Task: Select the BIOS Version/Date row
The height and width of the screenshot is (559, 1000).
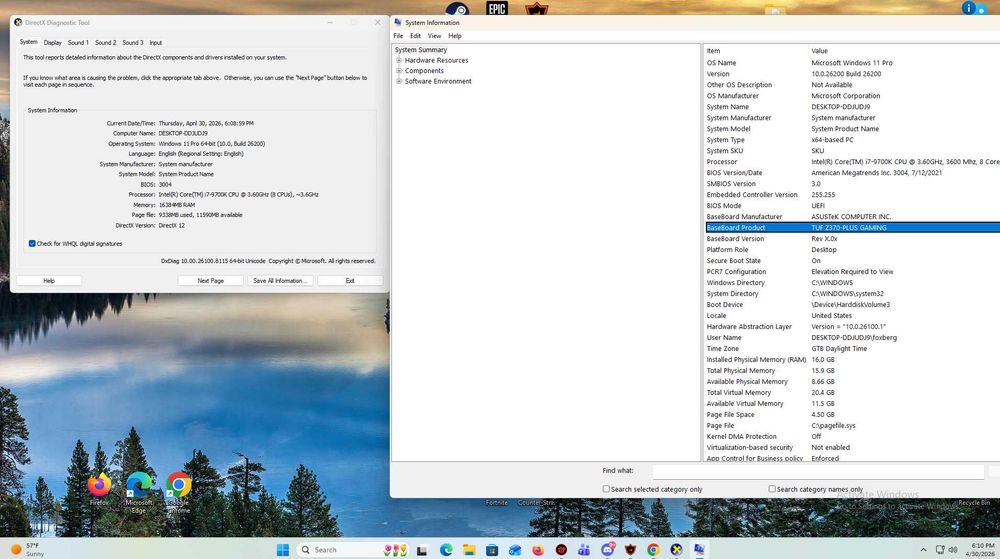Action: tap(853, 173)
